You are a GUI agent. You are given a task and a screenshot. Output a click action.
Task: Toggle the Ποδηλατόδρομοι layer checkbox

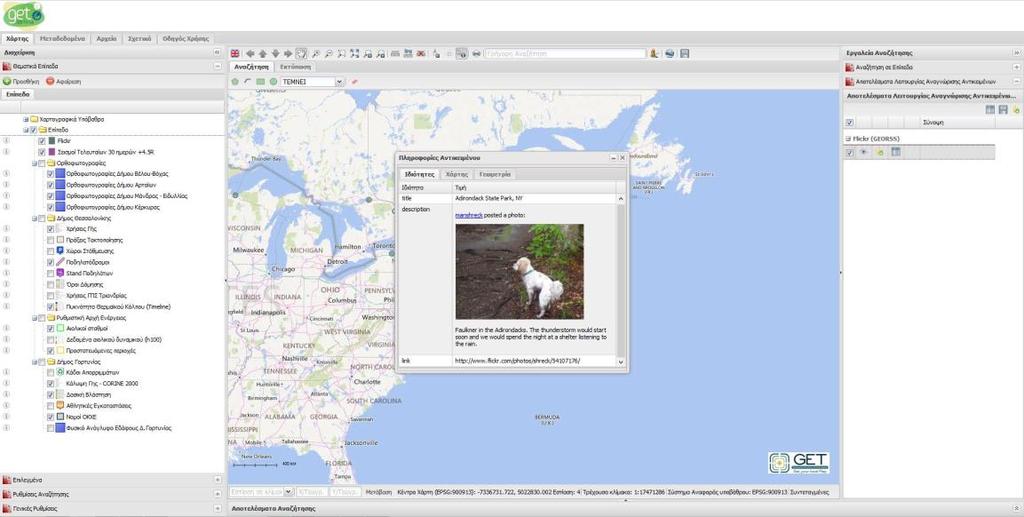50,262
